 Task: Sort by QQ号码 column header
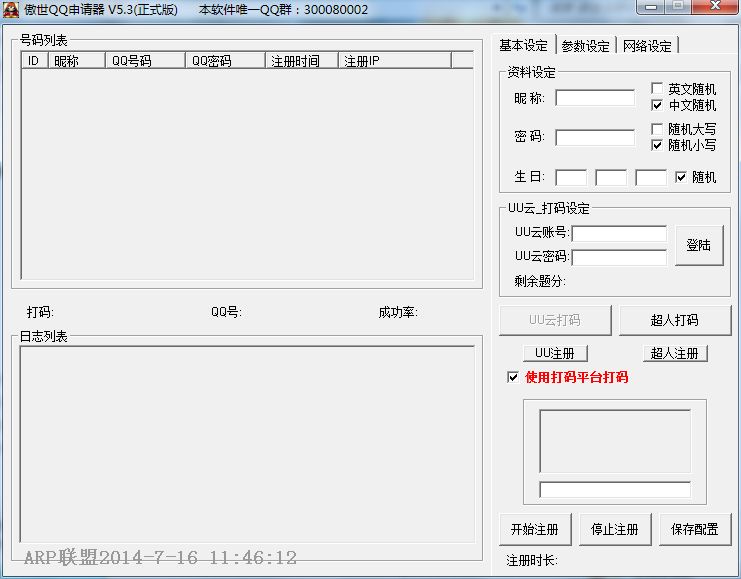tap(145, 60)
